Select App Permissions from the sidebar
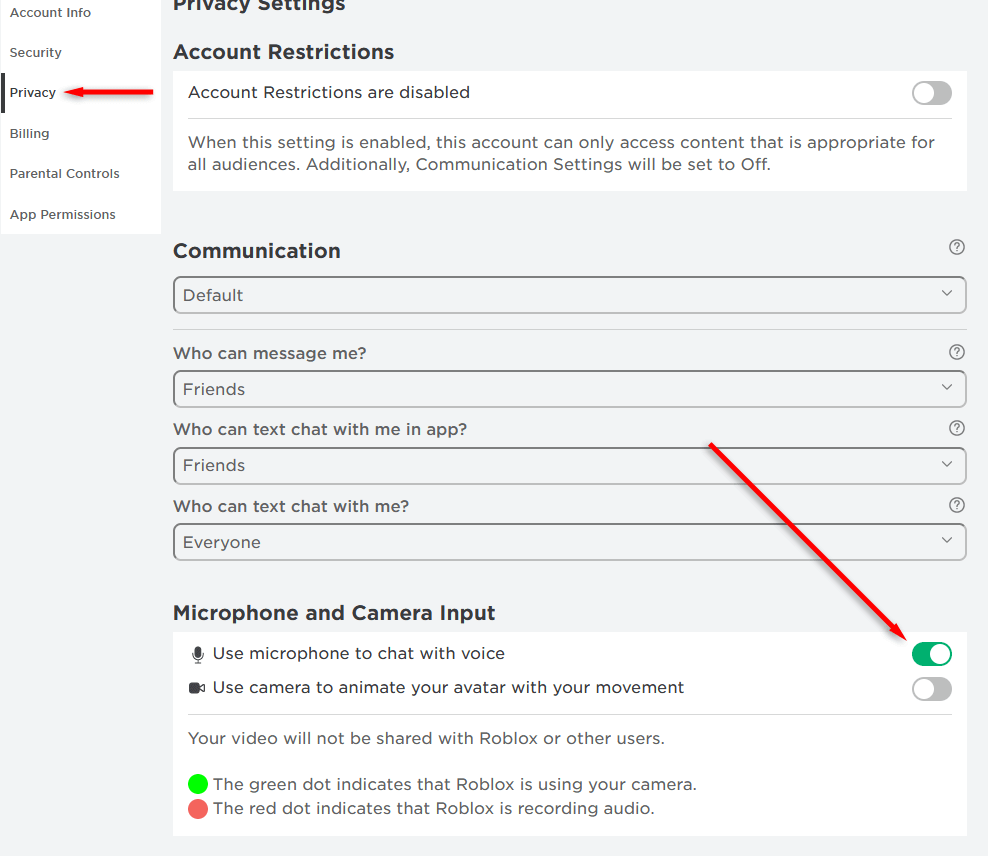This screenshot has height=856, width=988. [63, 215]
